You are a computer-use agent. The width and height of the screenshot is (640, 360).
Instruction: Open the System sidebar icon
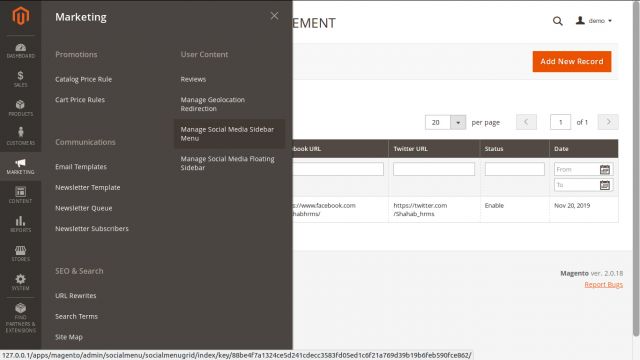coord(20,282)
